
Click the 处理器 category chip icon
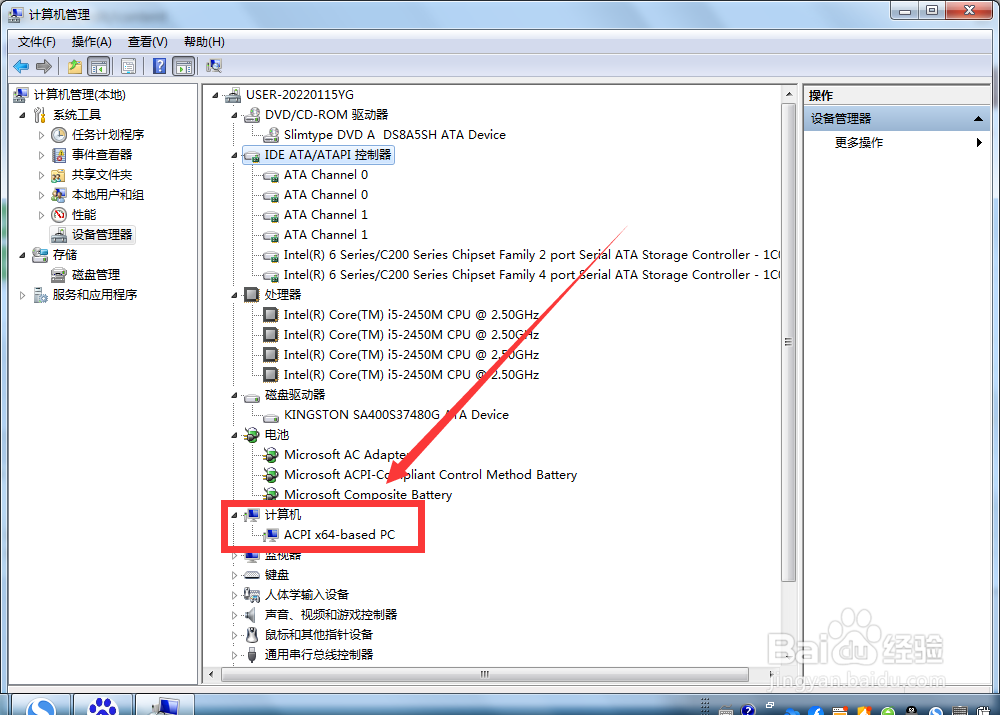(x=252, y=295)
